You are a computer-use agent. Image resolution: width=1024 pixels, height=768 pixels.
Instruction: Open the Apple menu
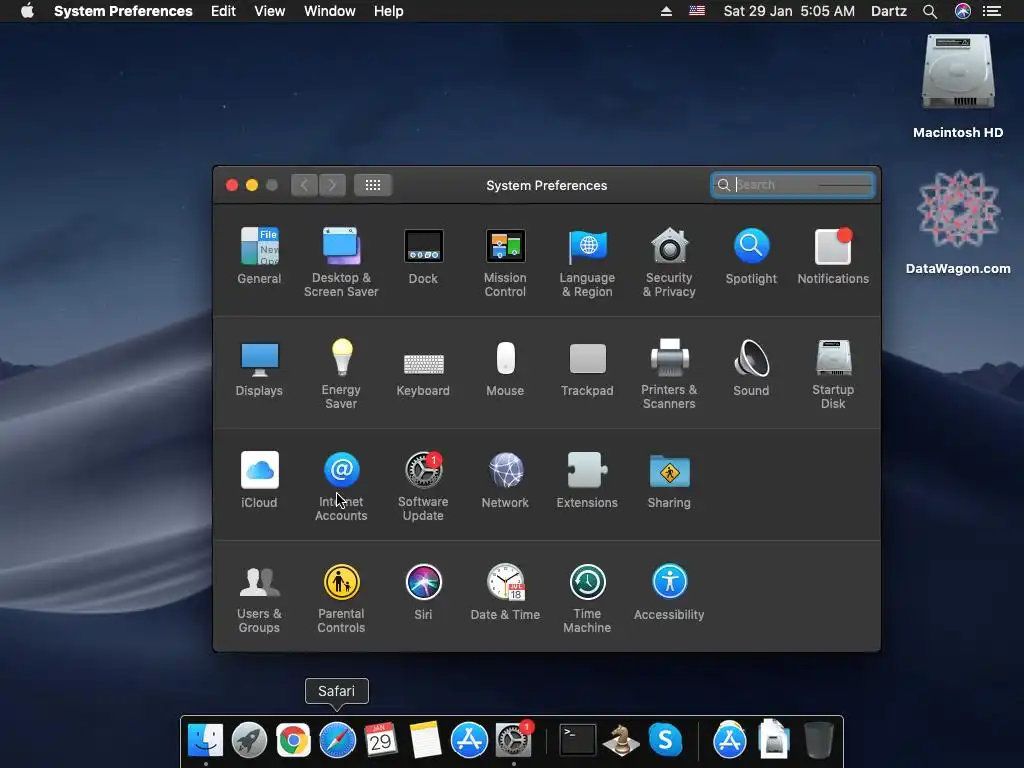point(27,11)
